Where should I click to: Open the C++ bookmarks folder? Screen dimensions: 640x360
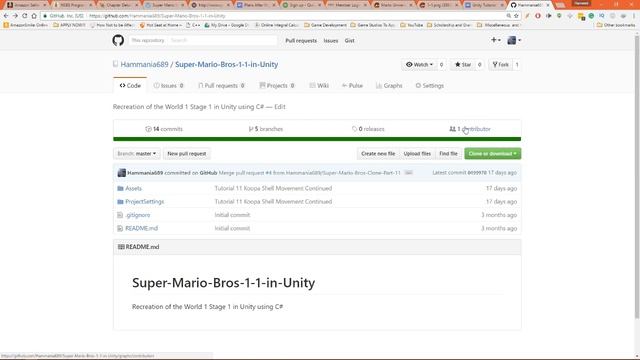coord(193,25)
